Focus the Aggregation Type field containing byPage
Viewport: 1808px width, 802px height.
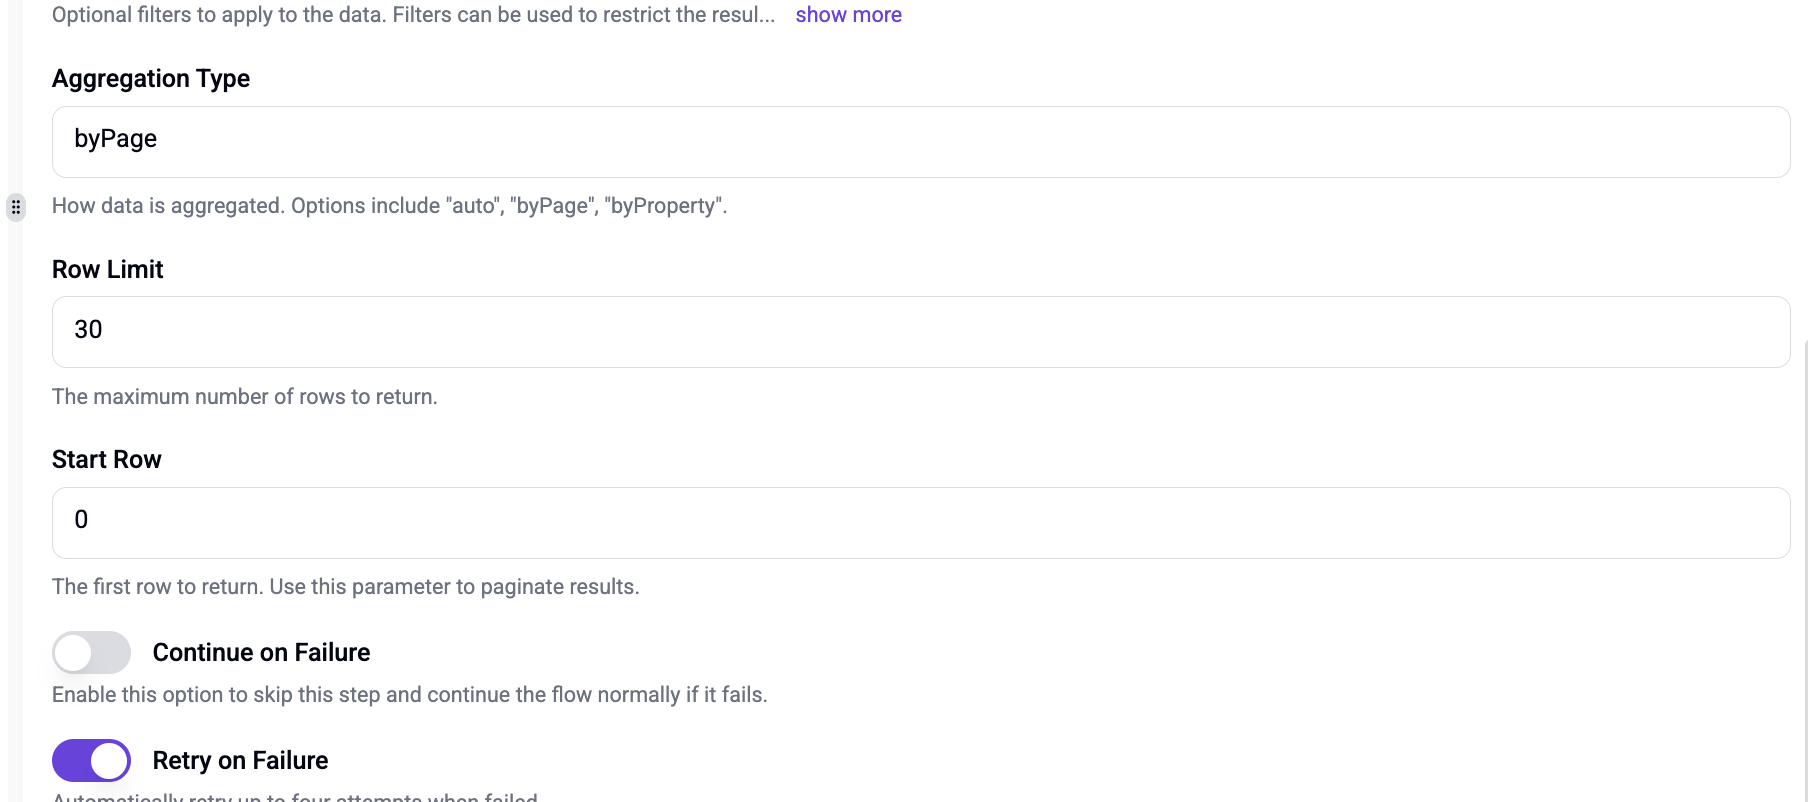[921, 142]
